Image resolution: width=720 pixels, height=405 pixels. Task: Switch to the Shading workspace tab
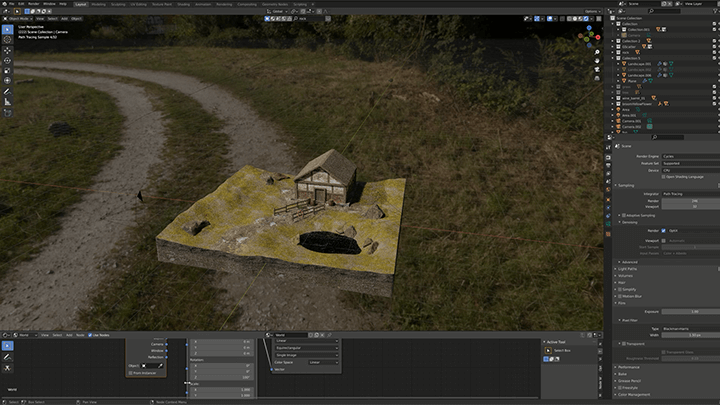pyautogui.click(x=183, y=4)
